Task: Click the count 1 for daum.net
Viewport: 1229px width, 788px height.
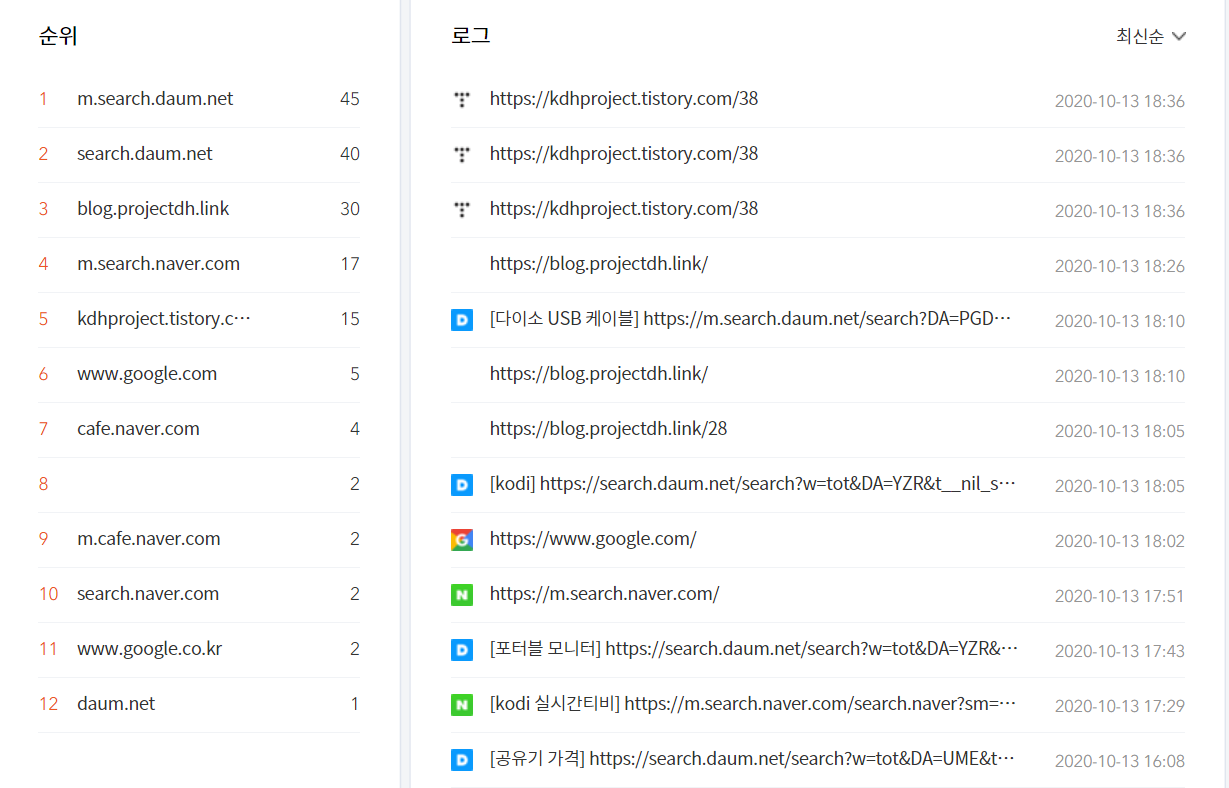Action: pyautogui.click(x=354, y=704)
